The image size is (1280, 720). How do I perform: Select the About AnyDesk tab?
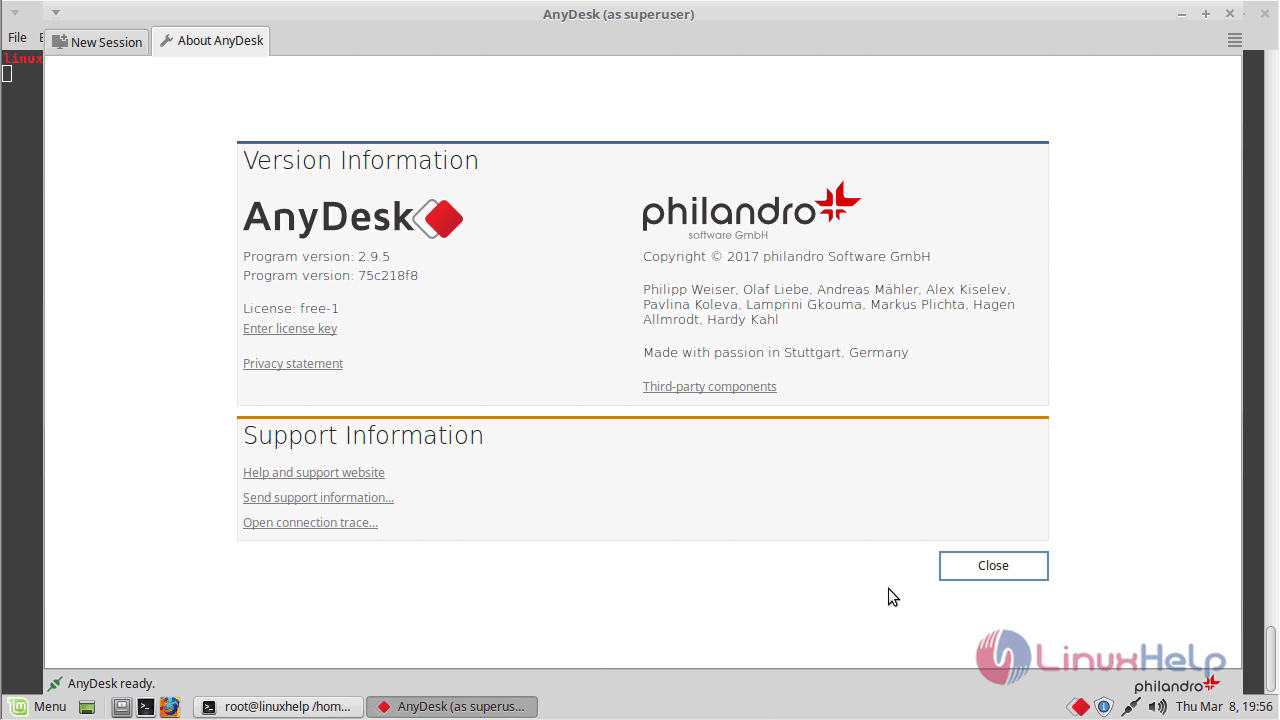(x=211, y=41)
